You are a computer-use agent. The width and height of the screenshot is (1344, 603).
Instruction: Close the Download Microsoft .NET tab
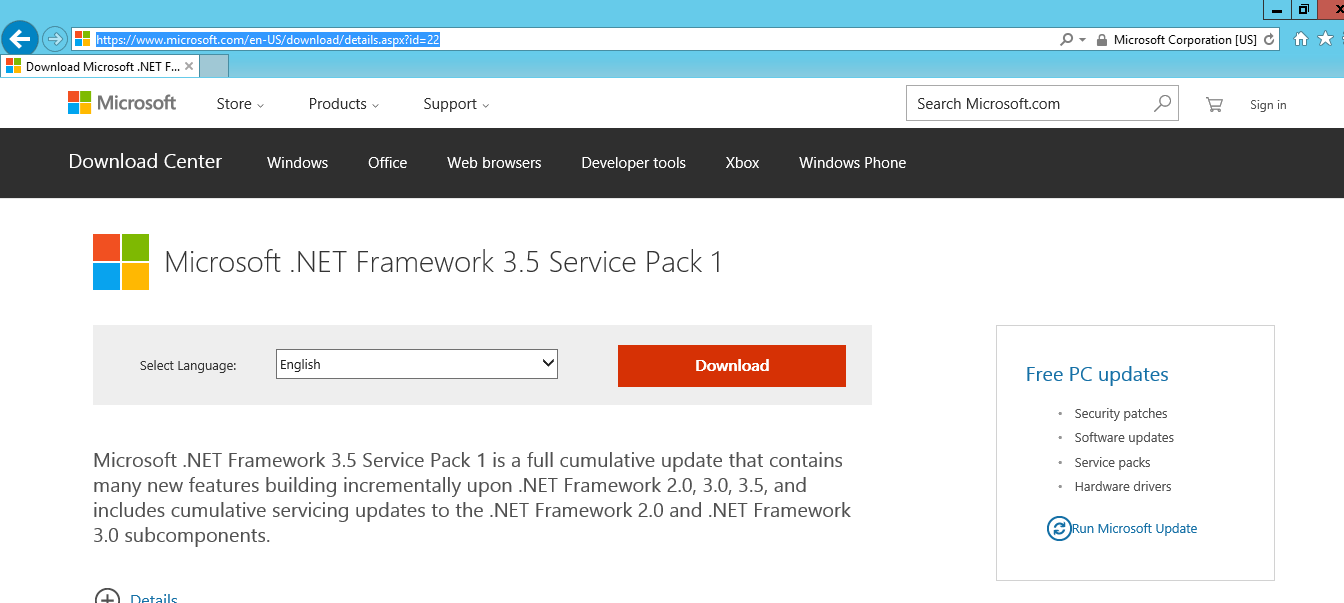coord(189,66)
